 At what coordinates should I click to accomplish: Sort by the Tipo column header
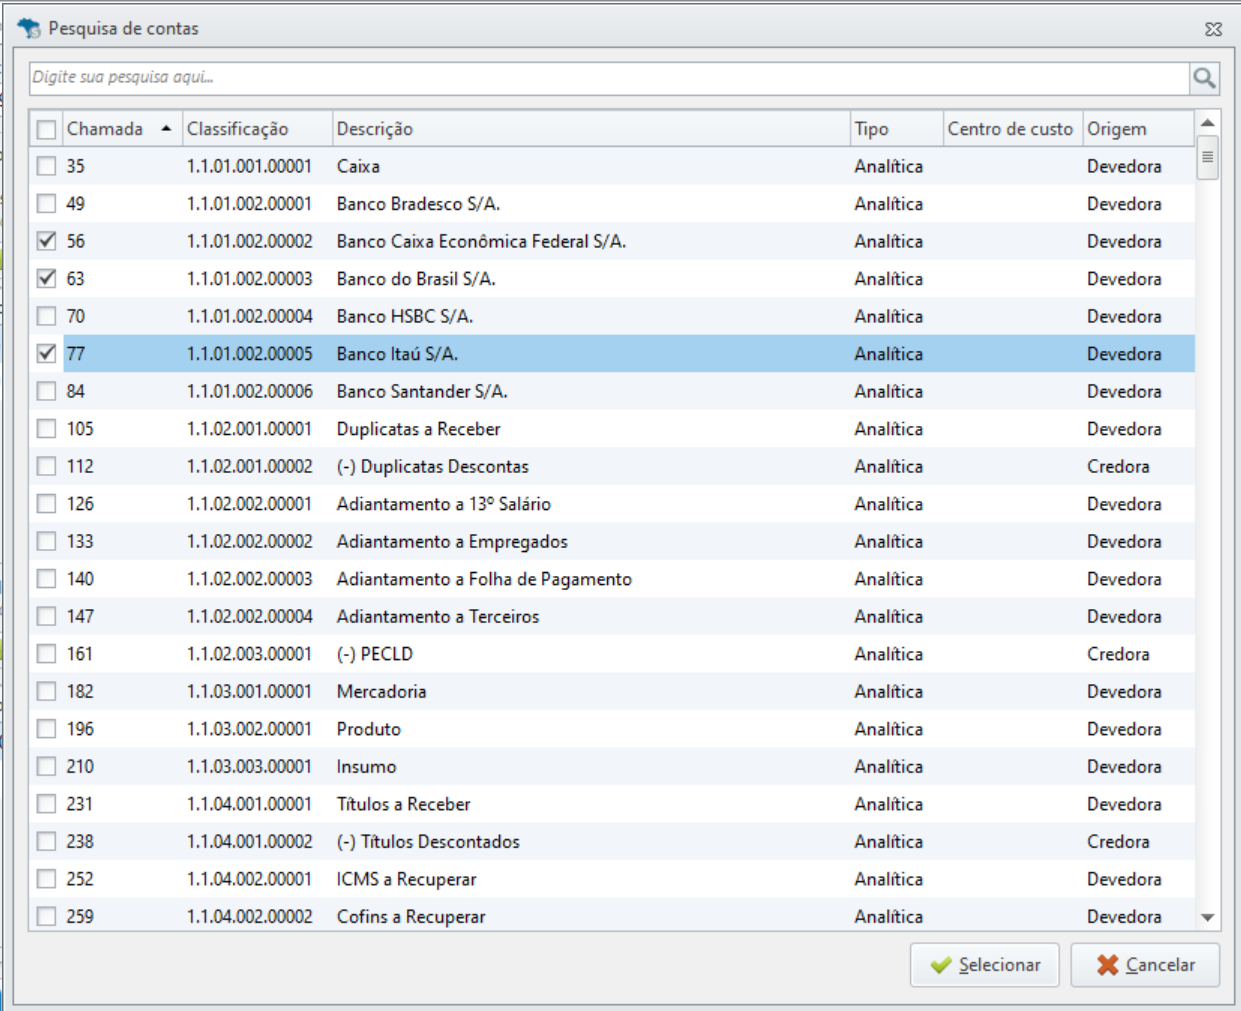[871, 129]
